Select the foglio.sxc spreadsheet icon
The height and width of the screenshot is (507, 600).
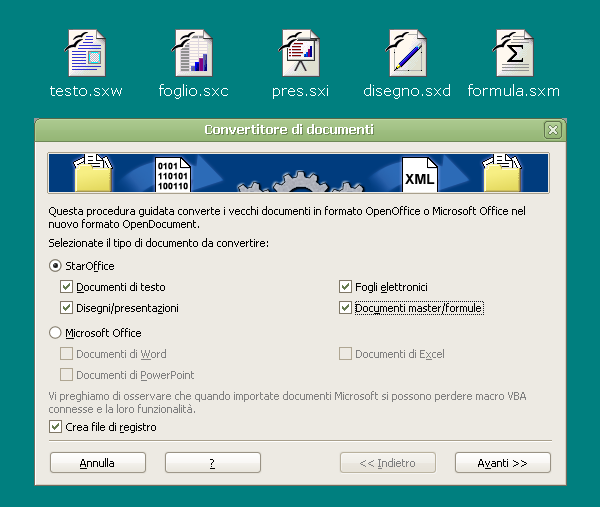click(192, 53)
